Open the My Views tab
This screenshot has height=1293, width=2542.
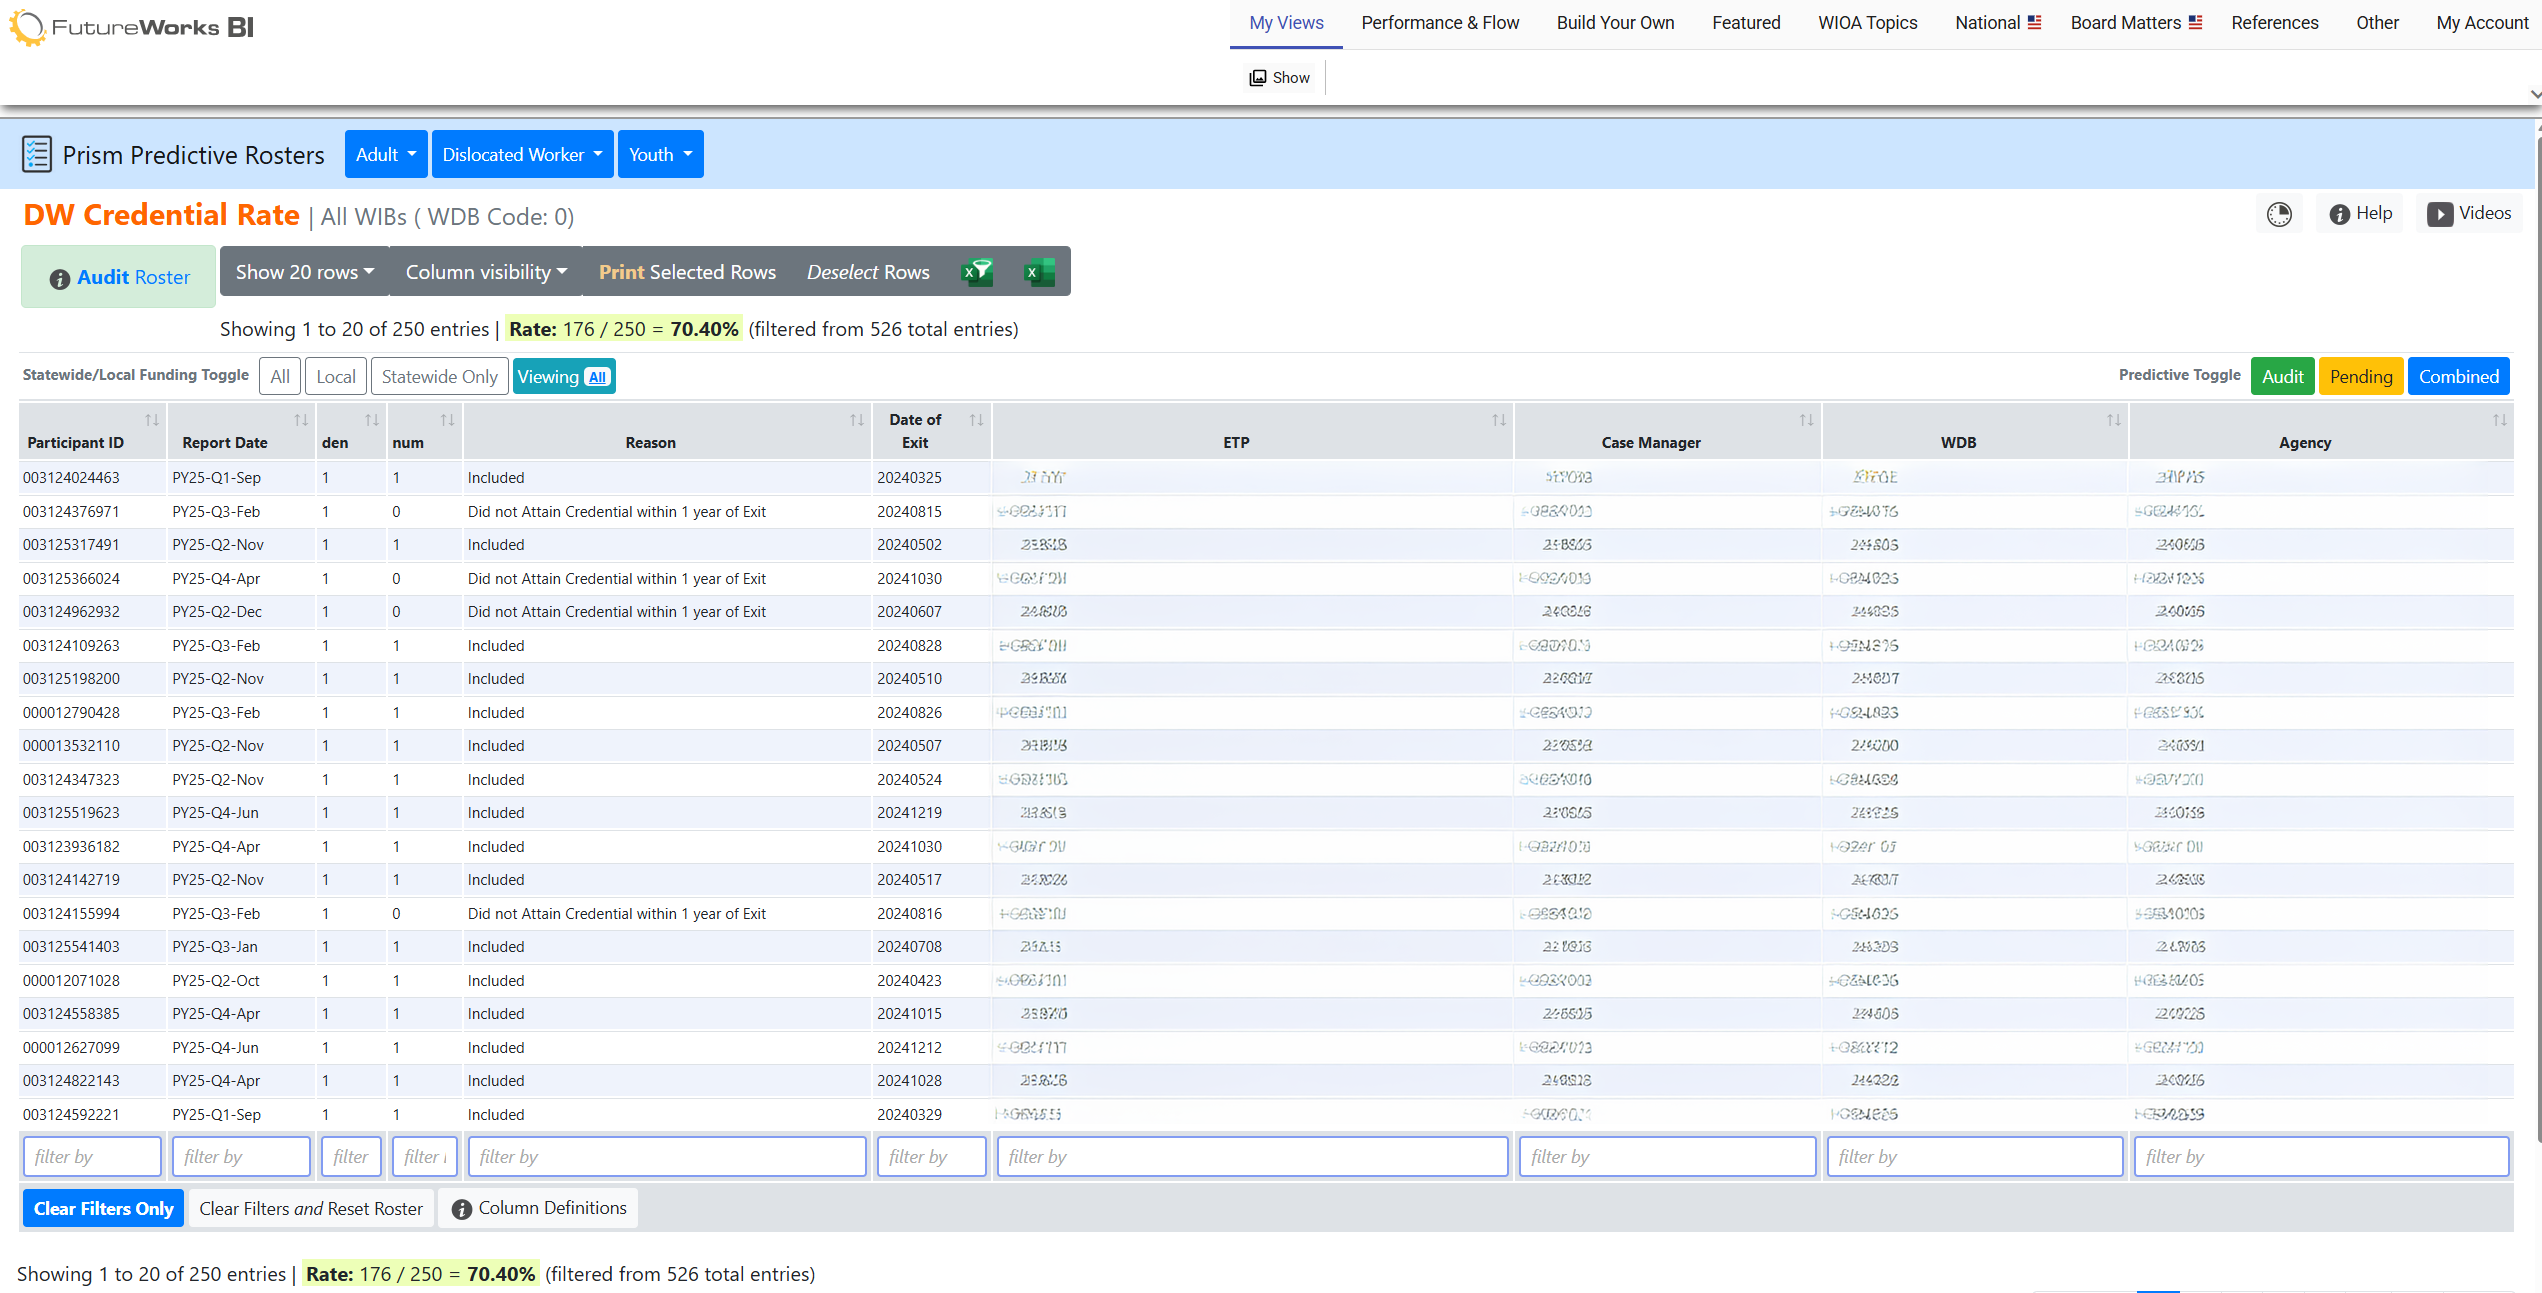coord(1286,23)
